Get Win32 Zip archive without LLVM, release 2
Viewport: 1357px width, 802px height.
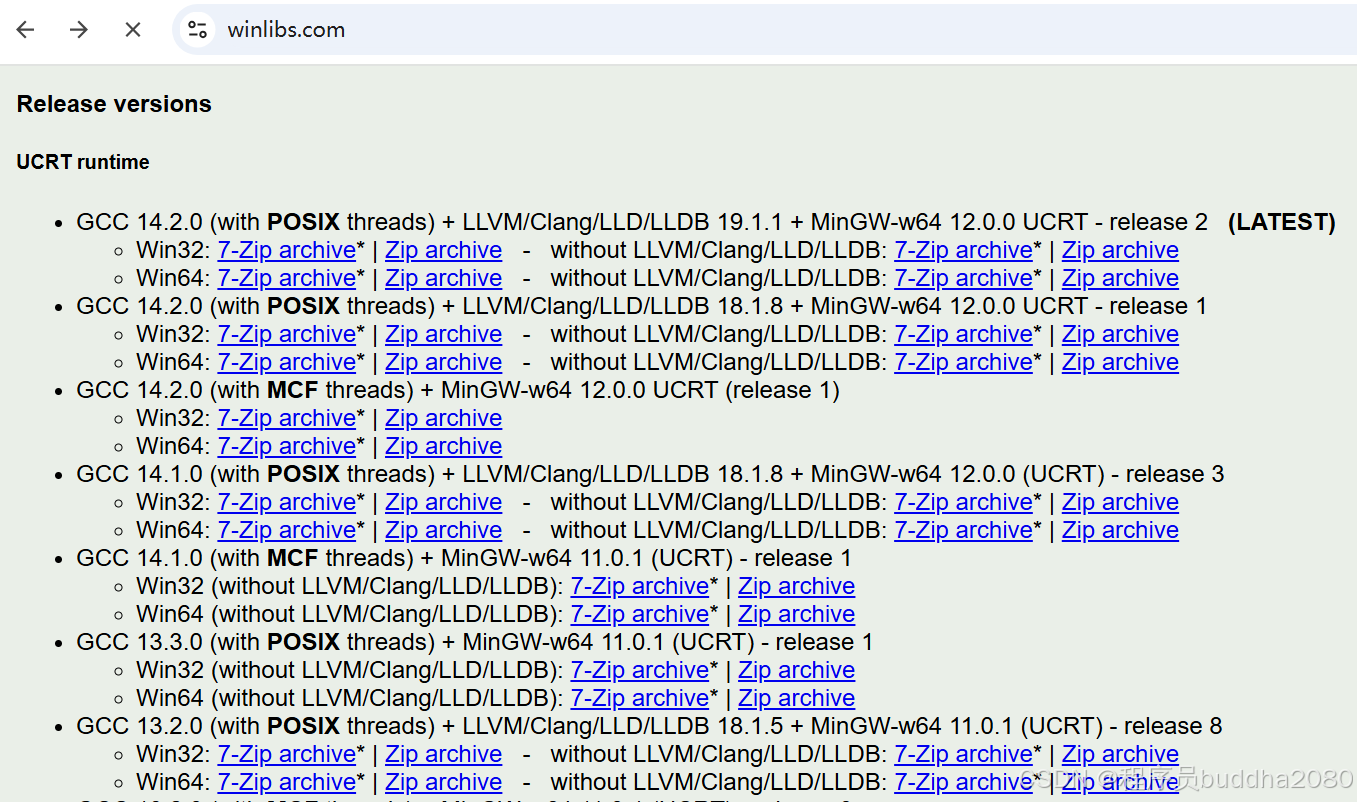coord(1121,250)
